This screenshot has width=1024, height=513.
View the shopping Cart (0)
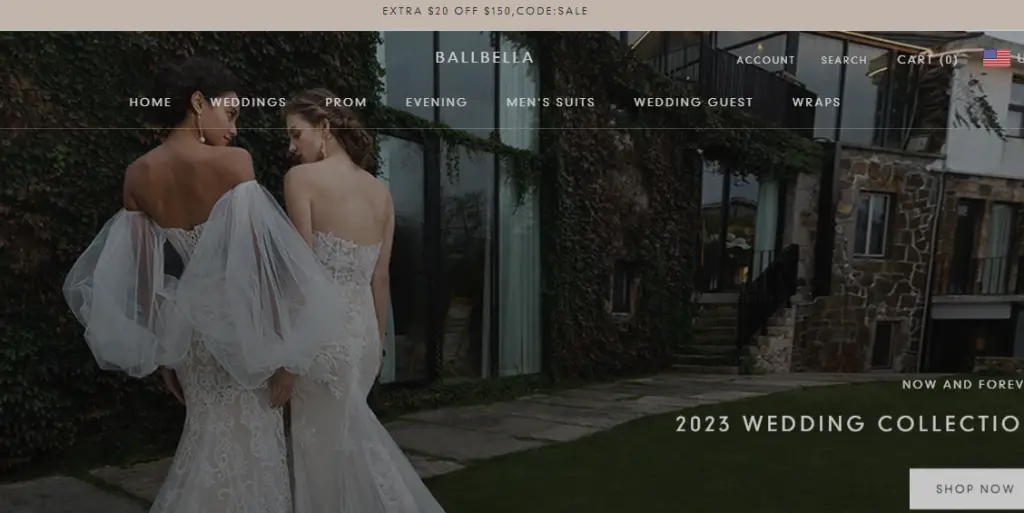coord(927,60)
